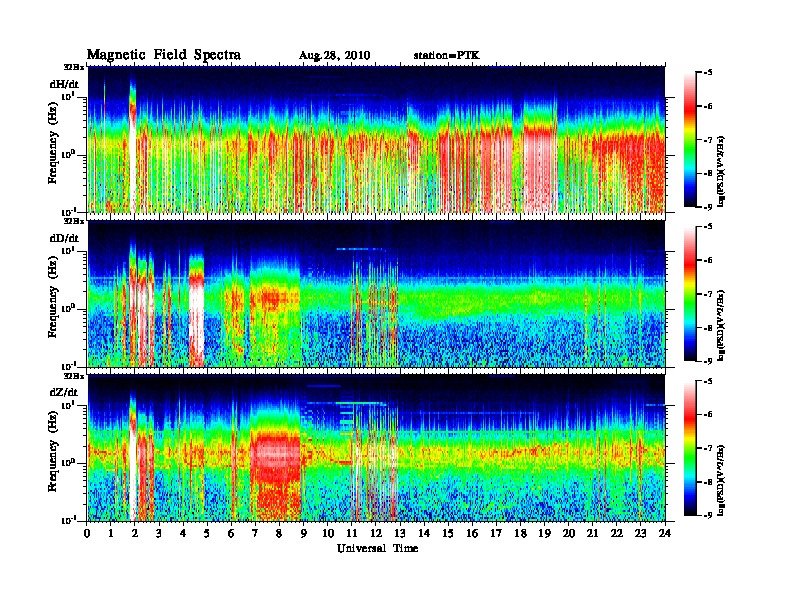Click the color bar beside the dZ/dt panel
Screen dimensions: 792x612
(x=690, y=448)
